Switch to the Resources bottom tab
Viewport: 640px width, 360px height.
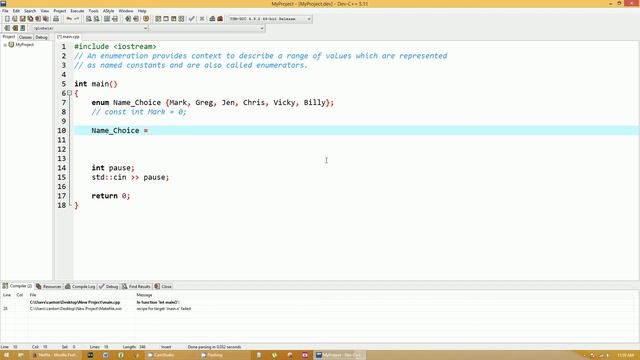pyautogui.click(x=49, y=287)
